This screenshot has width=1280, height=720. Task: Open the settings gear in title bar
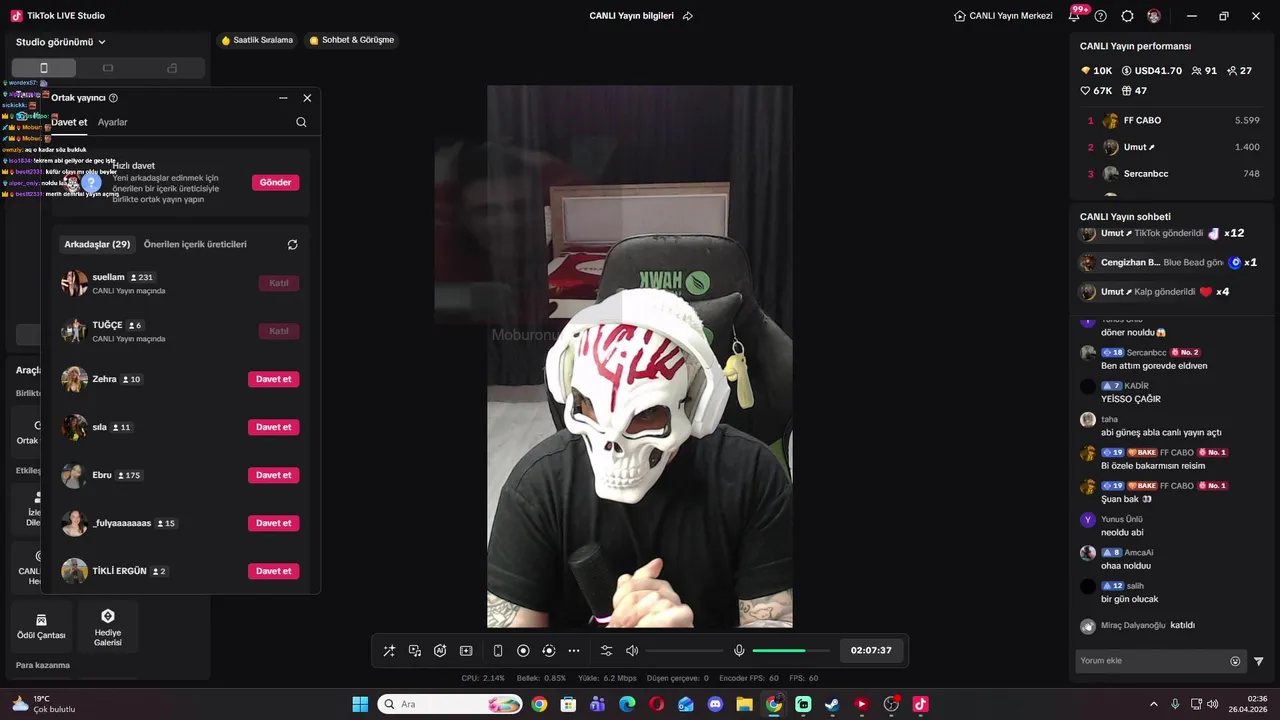click(x=1127, y=16)
